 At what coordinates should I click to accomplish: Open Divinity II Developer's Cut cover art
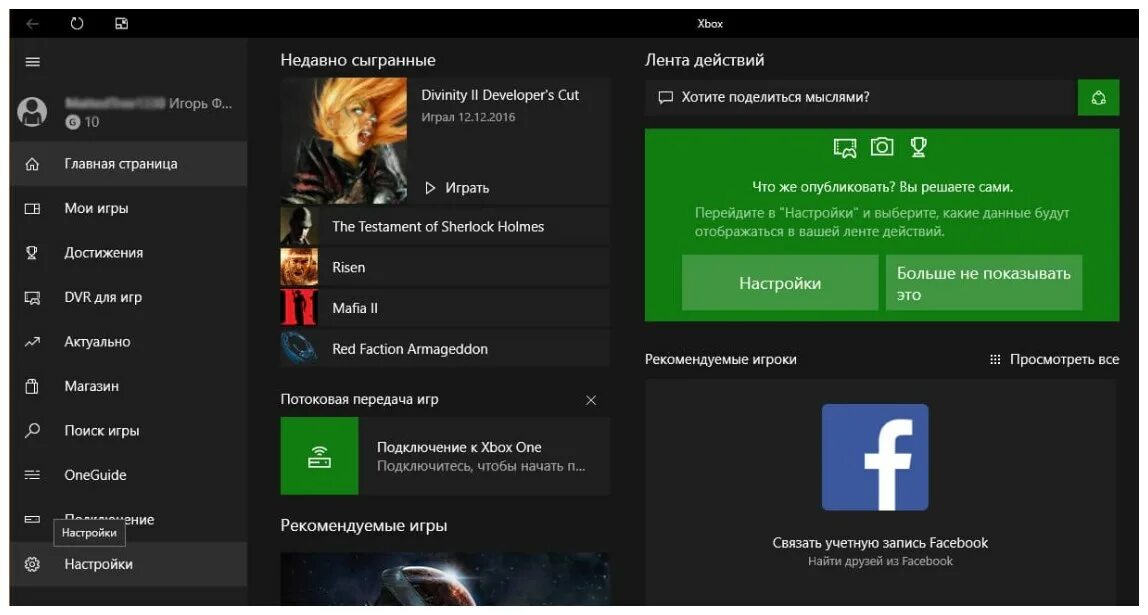344,141
